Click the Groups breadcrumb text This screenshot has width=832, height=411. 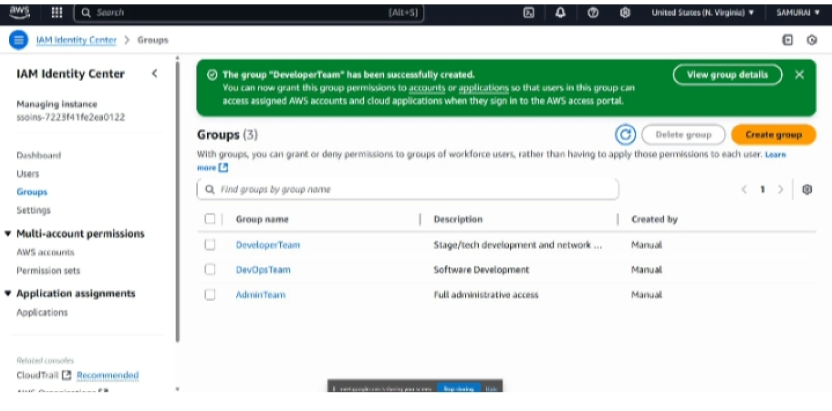(x=153, y=40)
